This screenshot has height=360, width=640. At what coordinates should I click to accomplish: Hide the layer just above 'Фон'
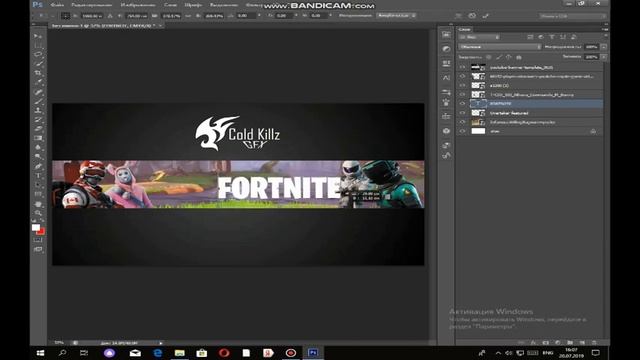(x=462, y=122)
